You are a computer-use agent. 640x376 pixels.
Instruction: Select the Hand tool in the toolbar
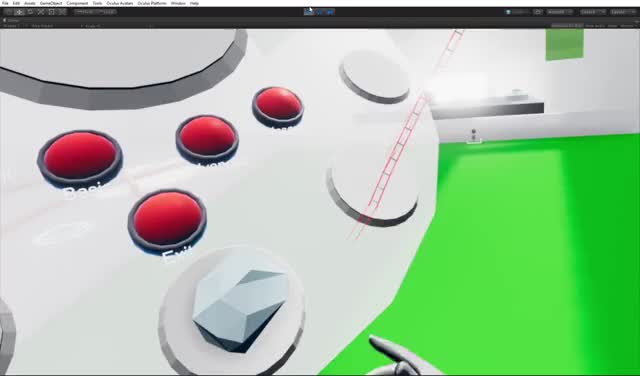[9, 12]
